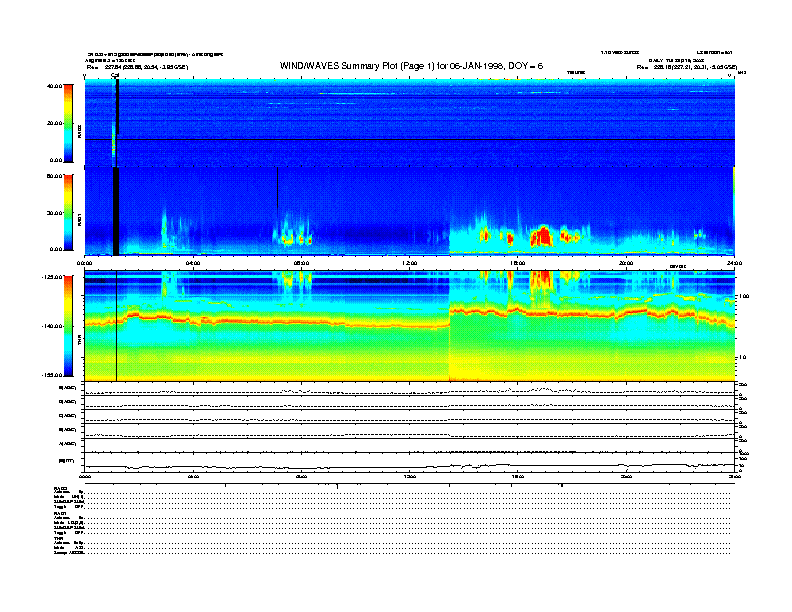Click the 04:00 label under the RAD1 panel
The height and width of the screenshot is (612, 792).
pos(193,263)
